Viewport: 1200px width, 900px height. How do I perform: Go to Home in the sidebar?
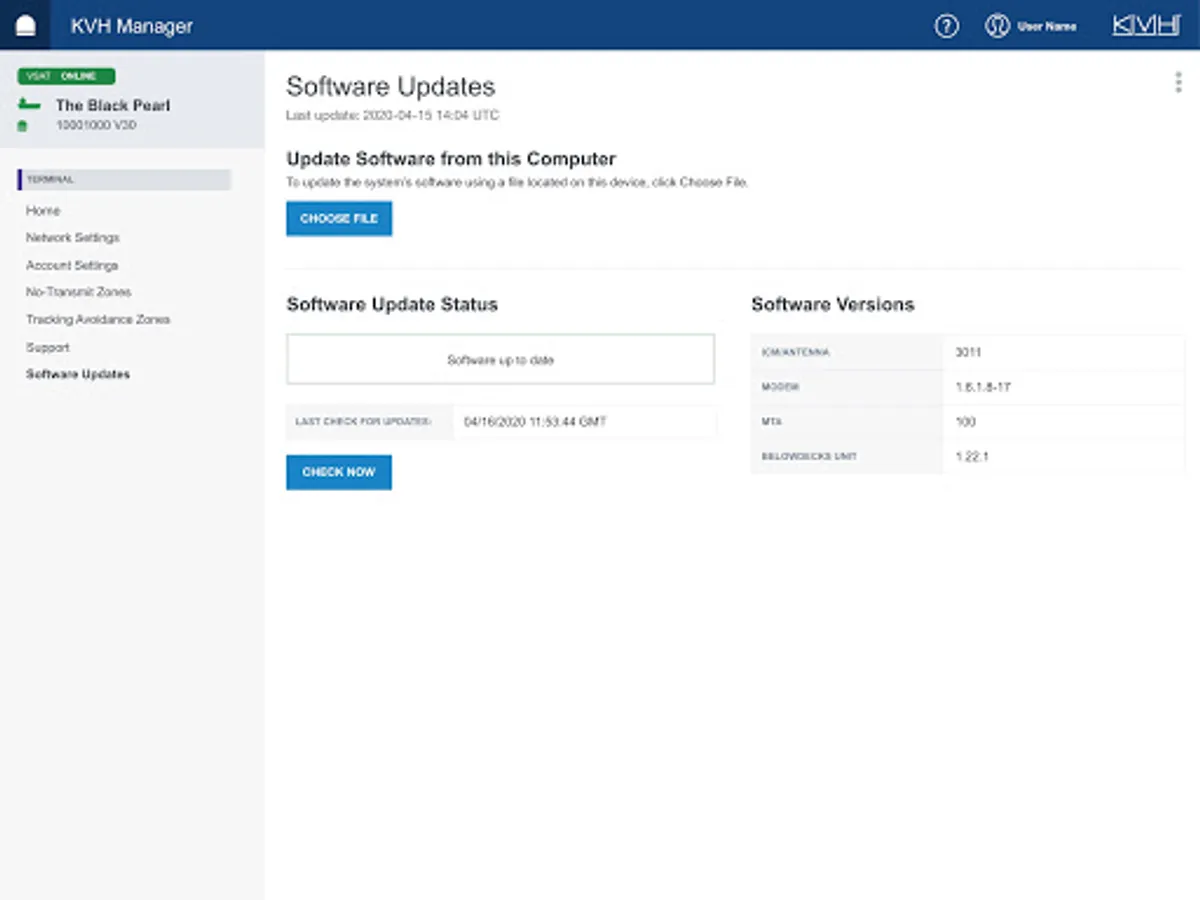tap(43, 211)
